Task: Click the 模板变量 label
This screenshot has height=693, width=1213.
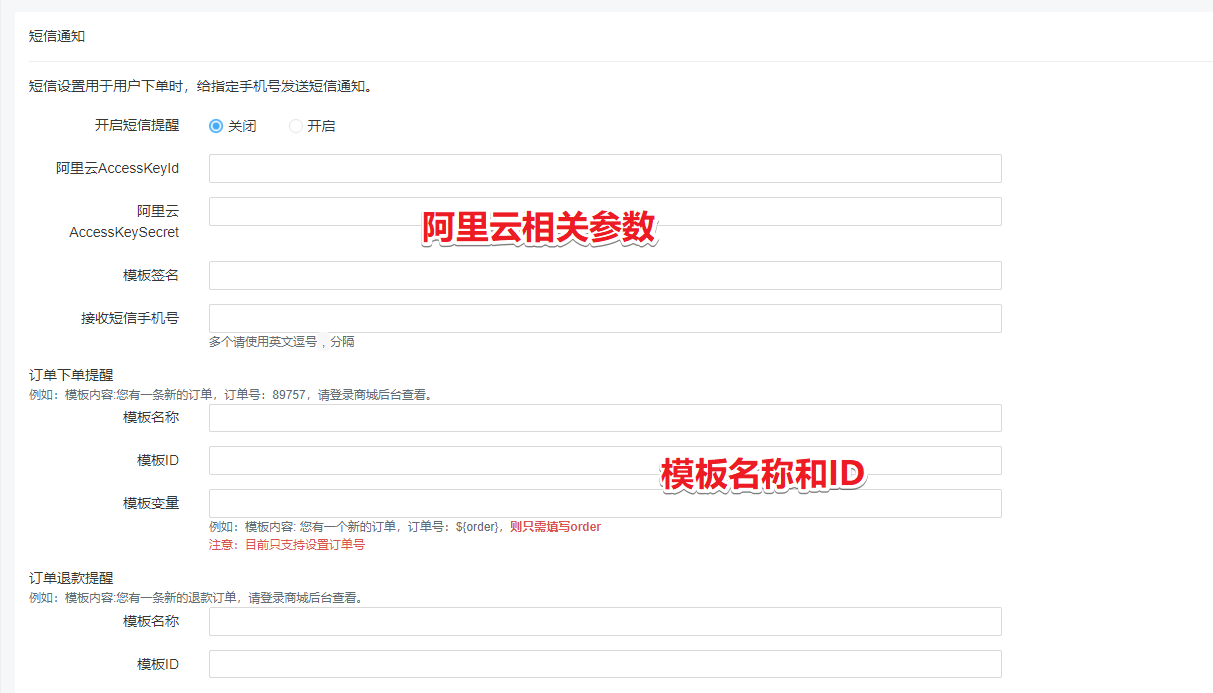Action: (151, 503)
